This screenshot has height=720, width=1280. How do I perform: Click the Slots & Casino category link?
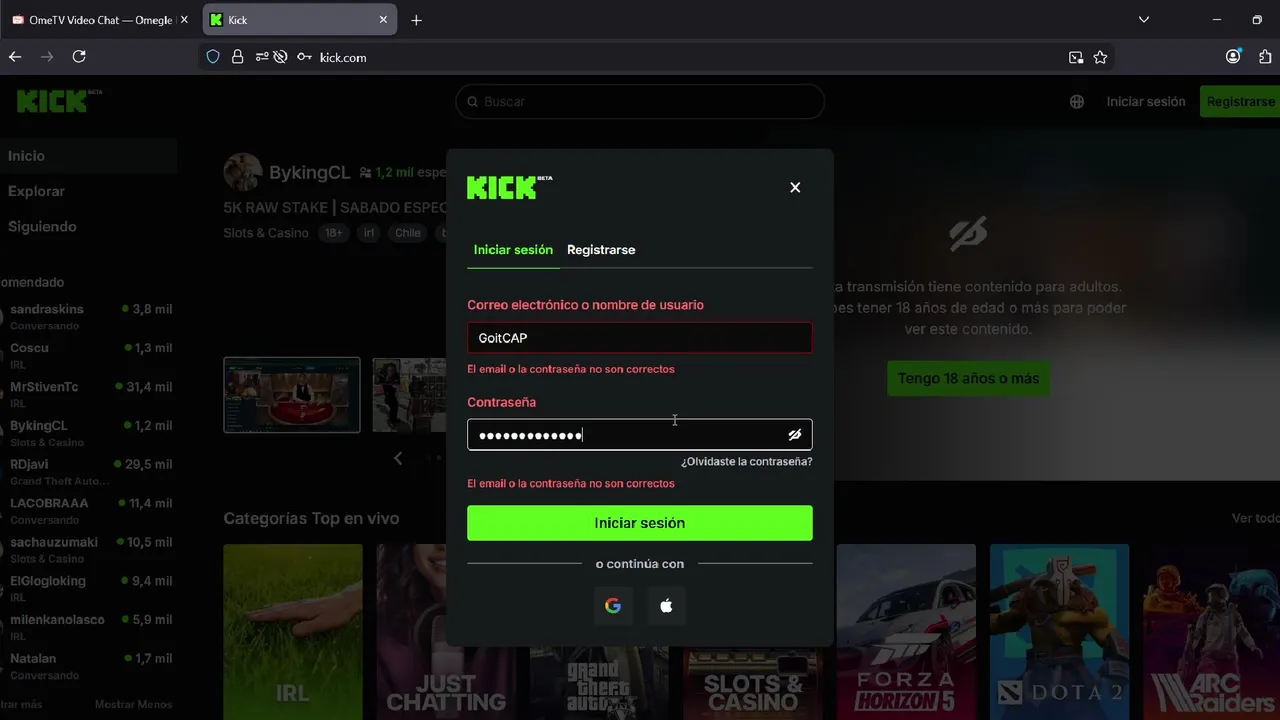(266, 233)
